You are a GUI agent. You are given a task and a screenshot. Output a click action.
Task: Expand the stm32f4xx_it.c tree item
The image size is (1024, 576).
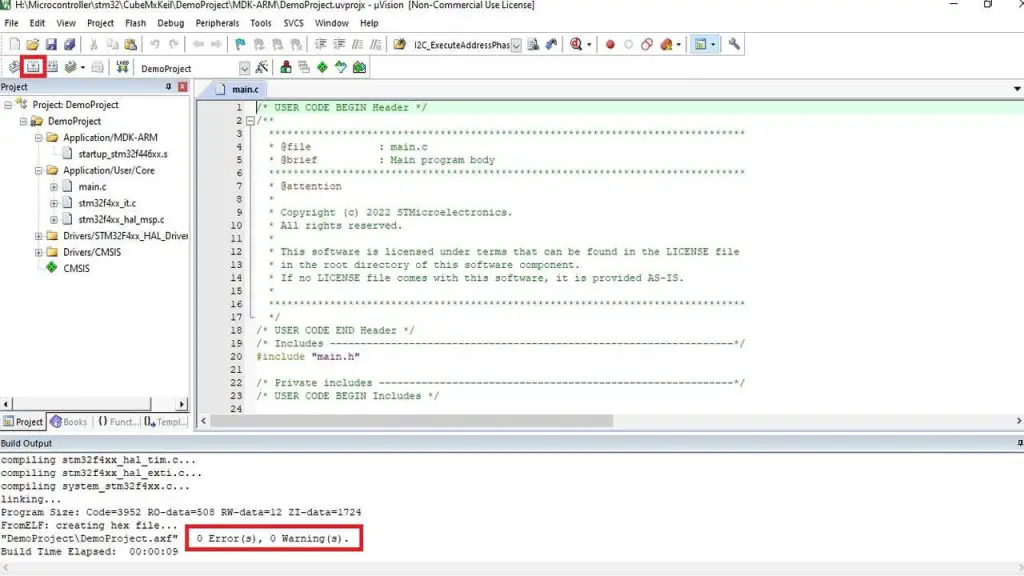(54, 203)
